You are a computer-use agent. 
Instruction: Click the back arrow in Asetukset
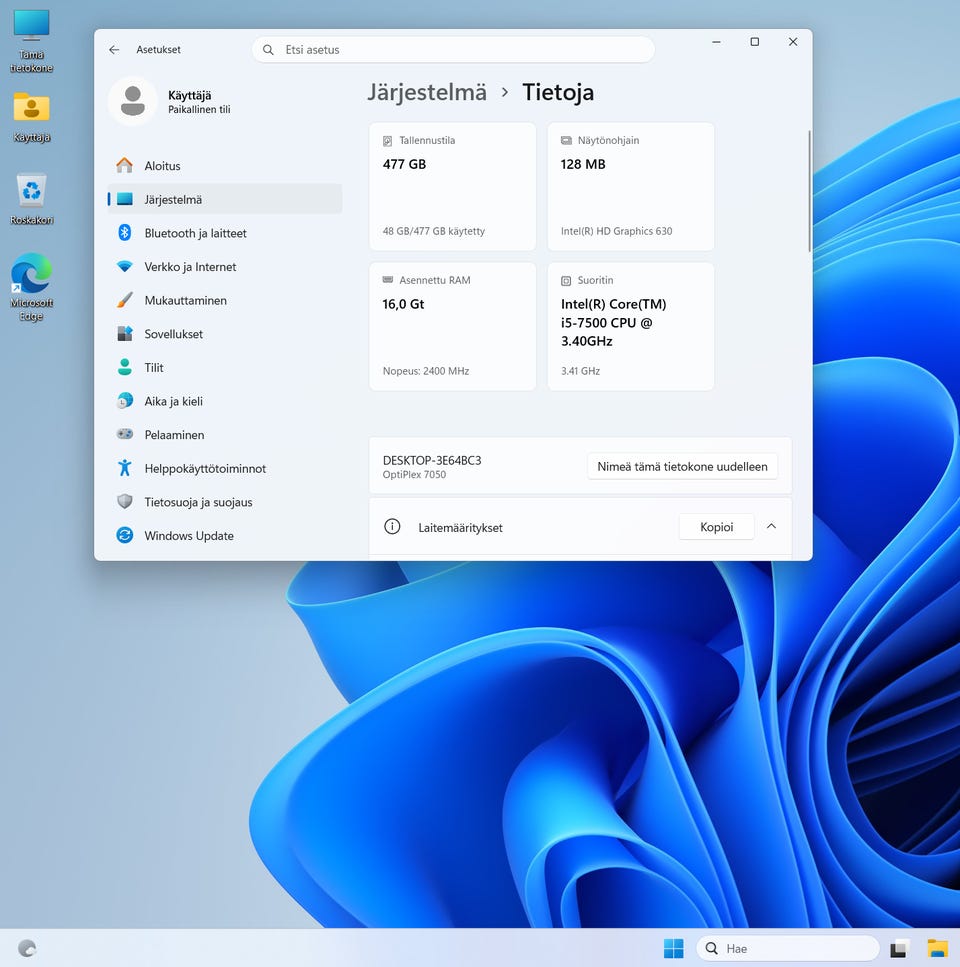[114, 50]
